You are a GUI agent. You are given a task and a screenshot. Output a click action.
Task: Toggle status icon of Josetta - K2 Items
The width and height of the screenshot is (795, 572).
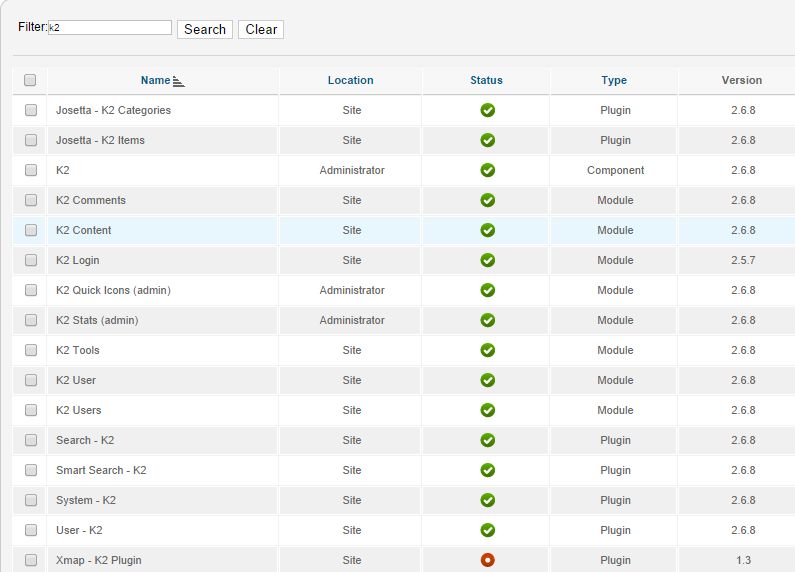487,140
